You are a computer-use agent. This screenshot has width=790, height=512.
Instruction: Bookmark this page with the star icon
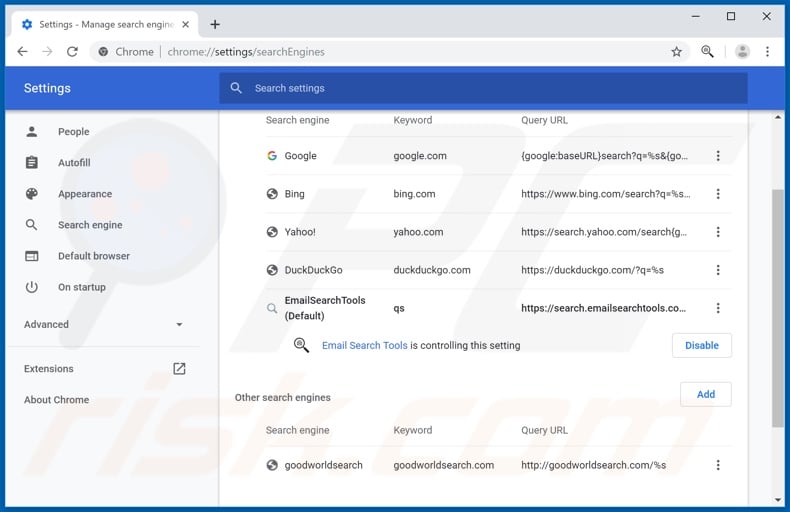pos(677,51)
